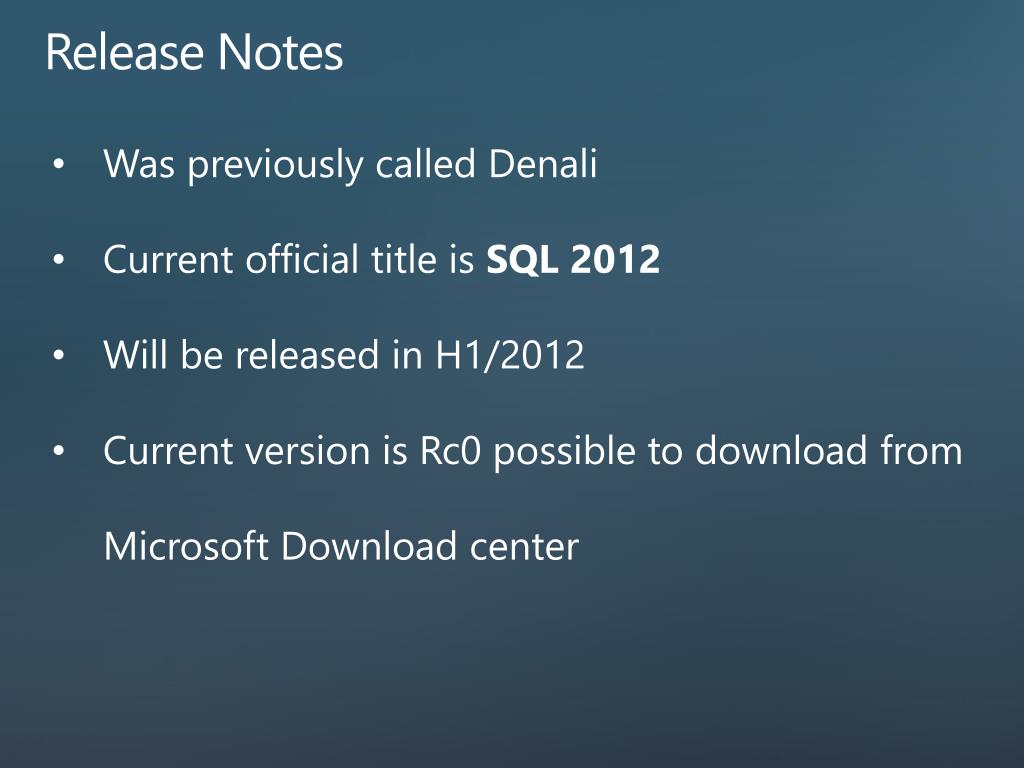Image resolution: width=1024 pixels, height=768 pixels.
Task: Click the words Will be released in
Action: click(x=263, y=355)
